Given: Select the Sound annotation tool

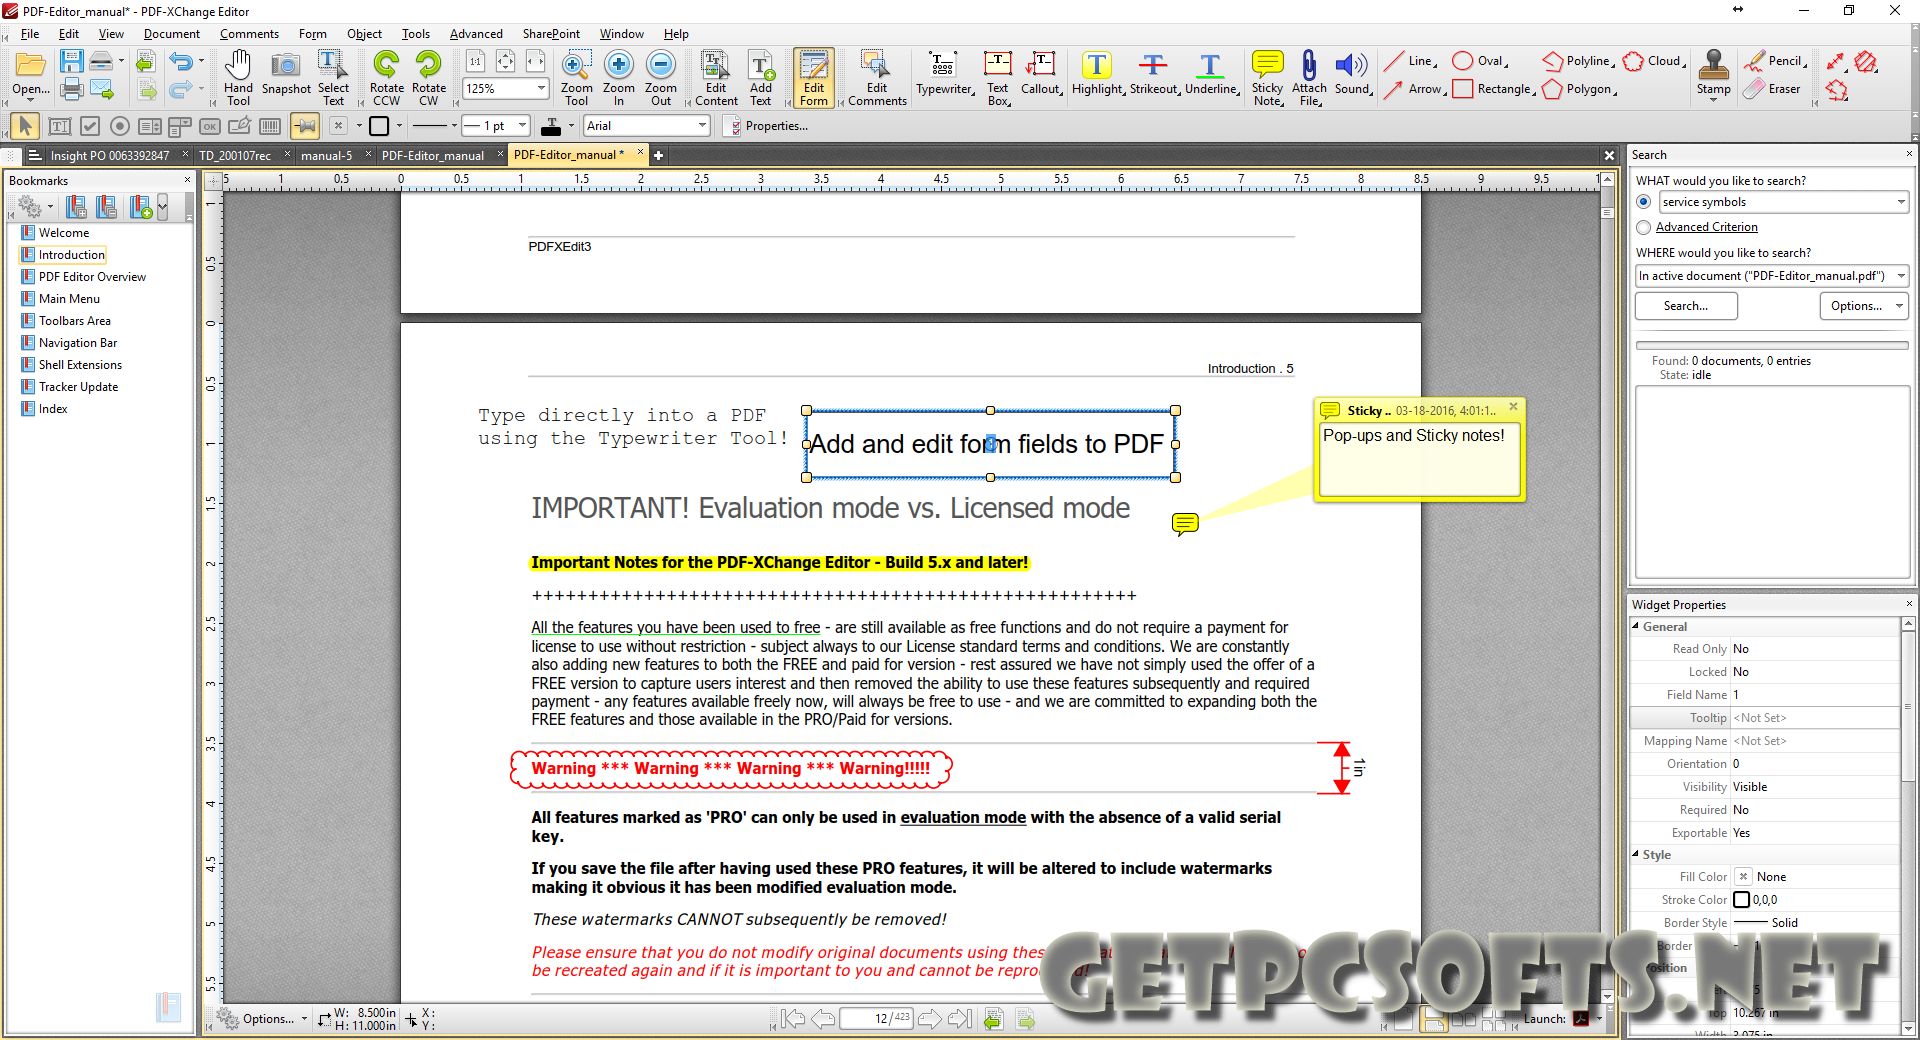Looking at the screenshot, I should pos(1353,73).
